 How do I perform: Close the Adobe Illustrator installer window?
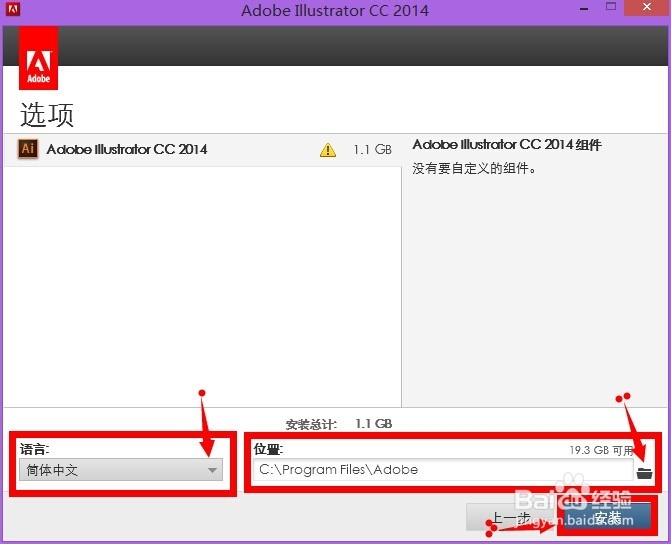point(647,7)
